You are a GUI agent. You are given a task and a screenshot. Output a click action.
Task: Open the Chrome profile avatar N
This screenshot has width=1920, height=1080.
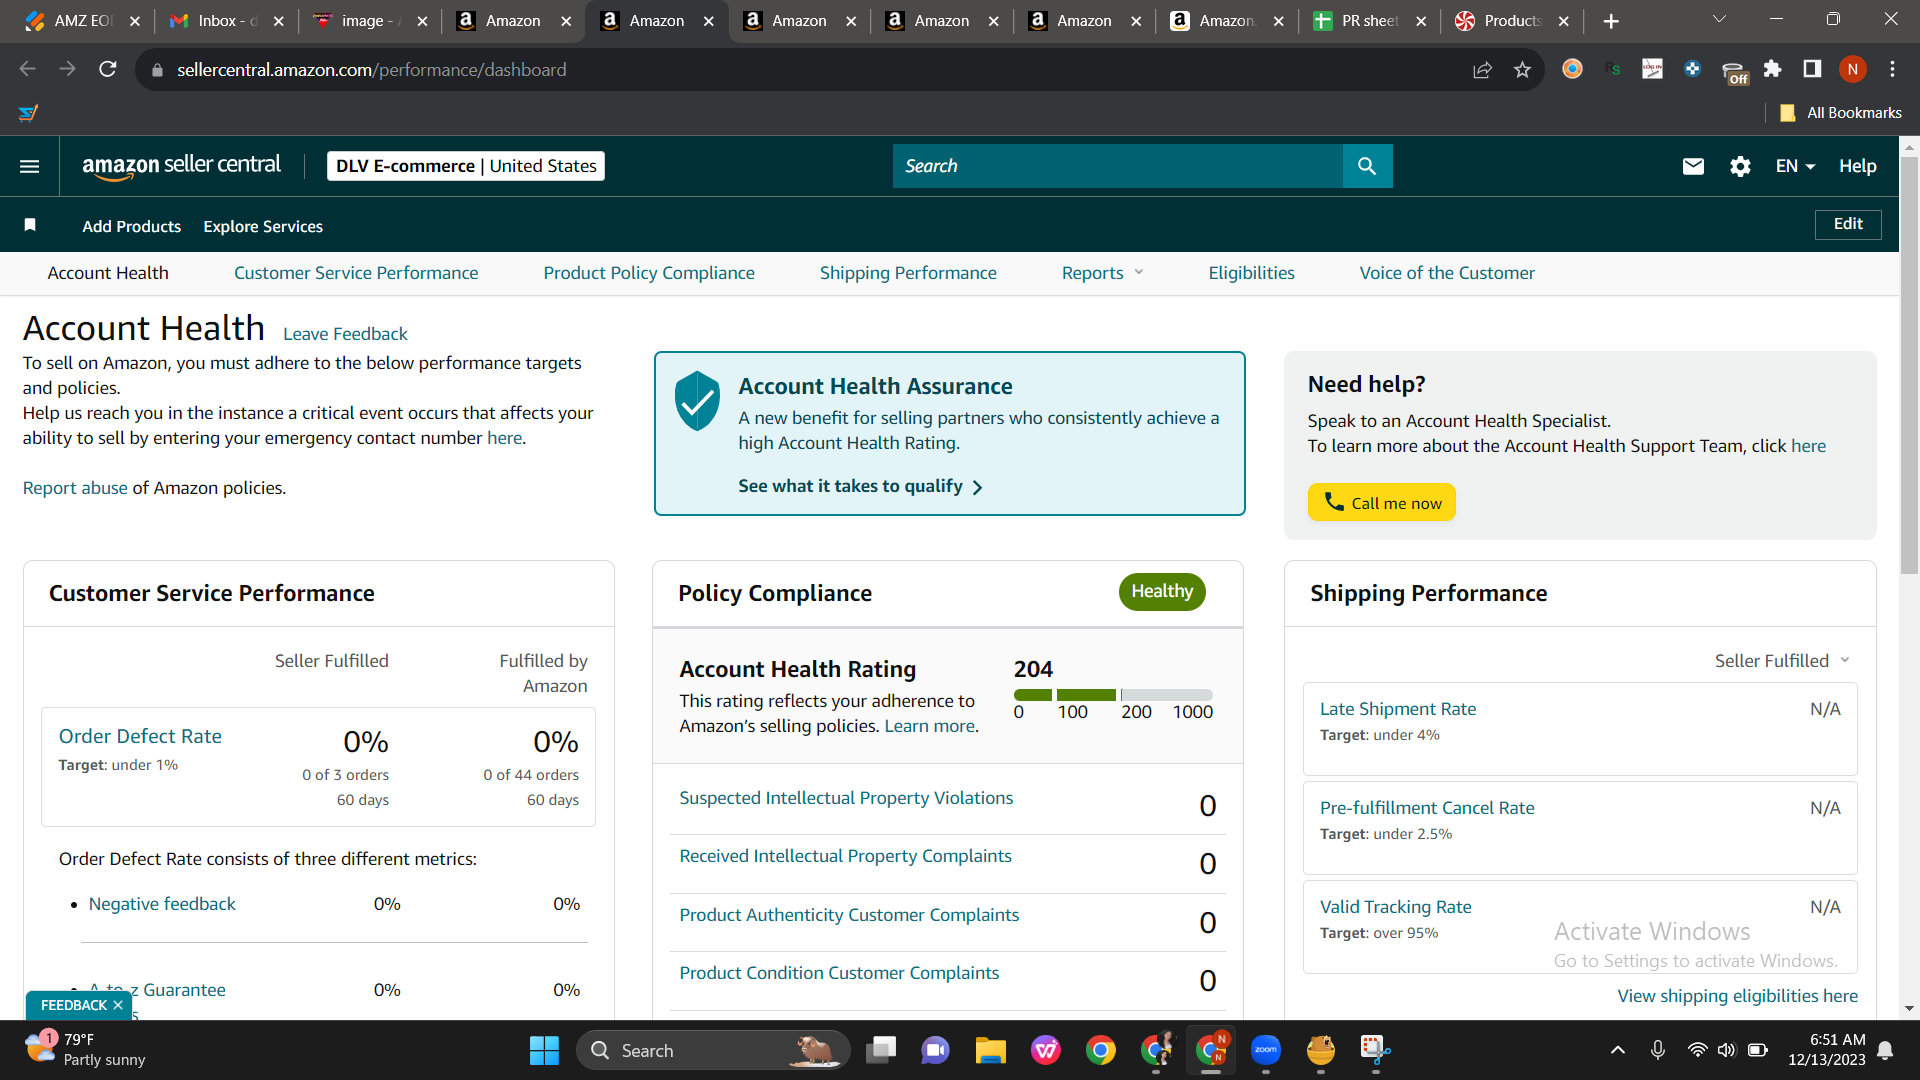pos(1852,69)
